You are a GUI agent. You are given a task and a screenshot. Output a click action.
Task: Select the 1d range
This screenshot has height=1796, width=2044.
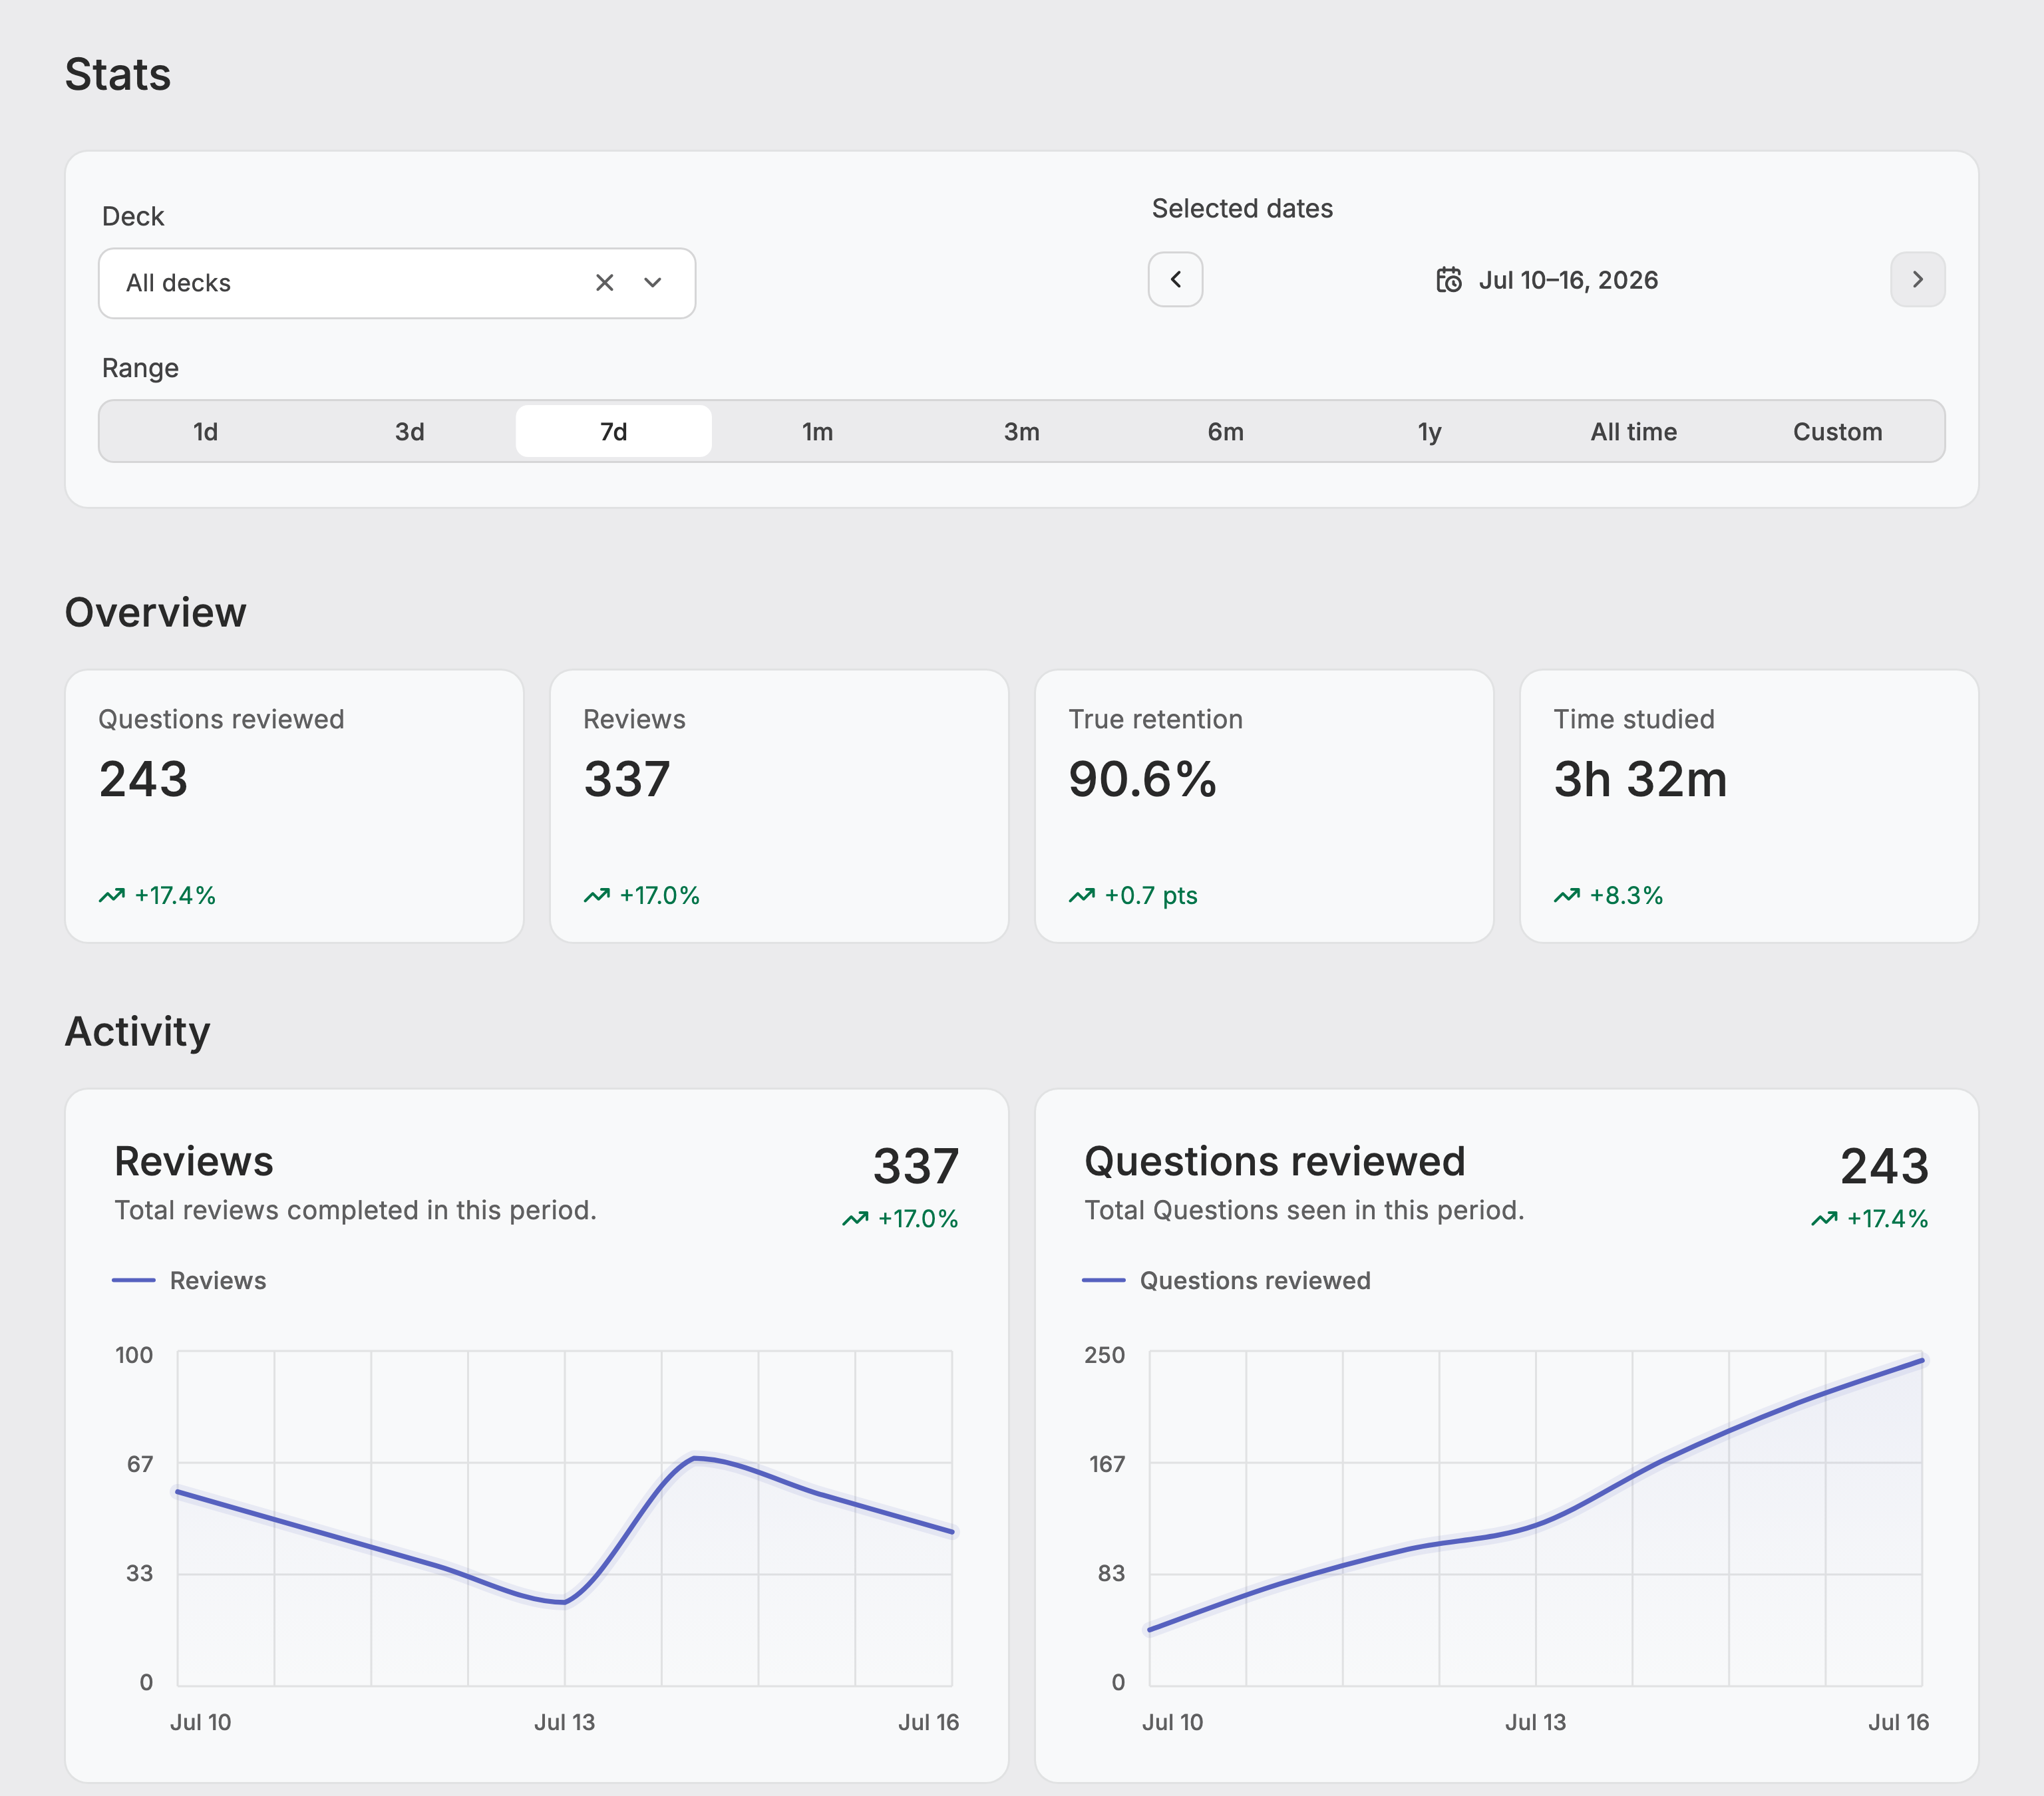(x=205, y=431)
